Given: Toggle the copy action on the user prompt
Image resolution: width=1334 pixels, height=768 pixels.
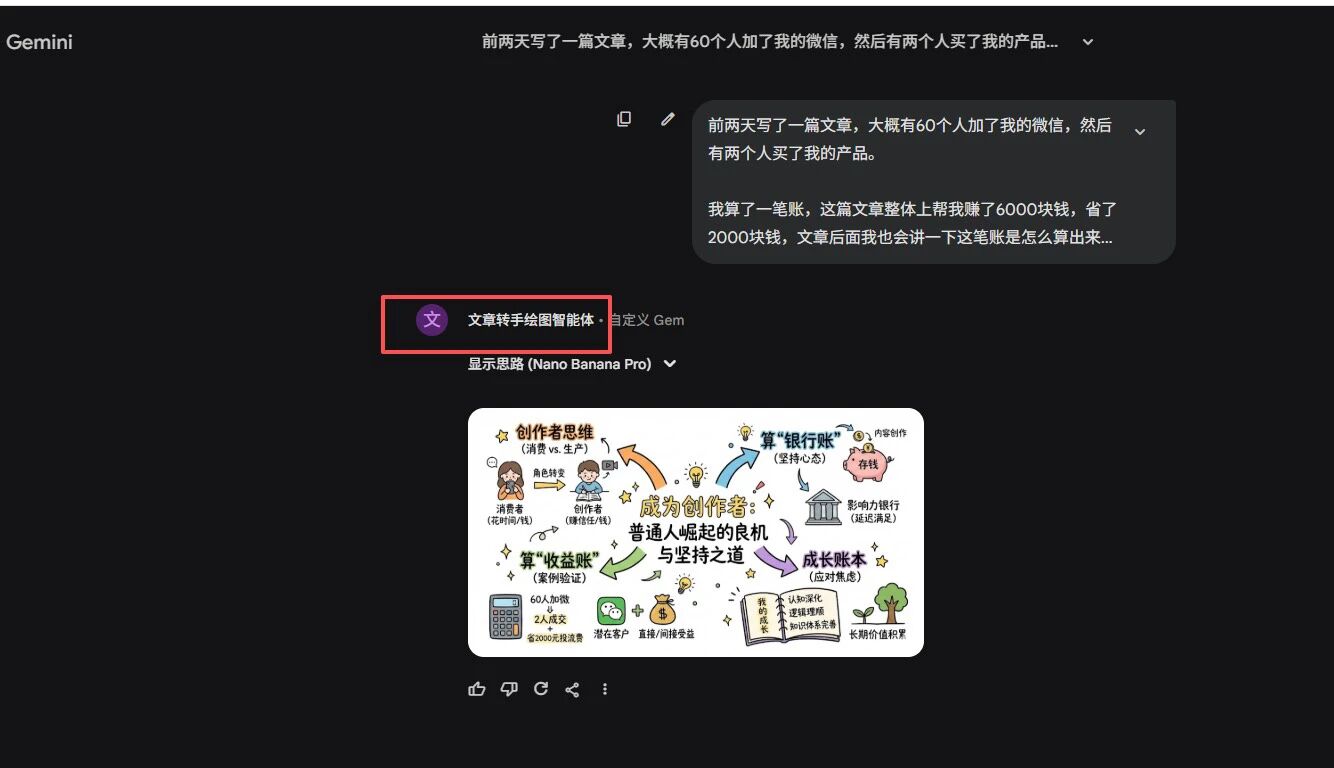Looking at the screenshot, I should tap(624, 119).
